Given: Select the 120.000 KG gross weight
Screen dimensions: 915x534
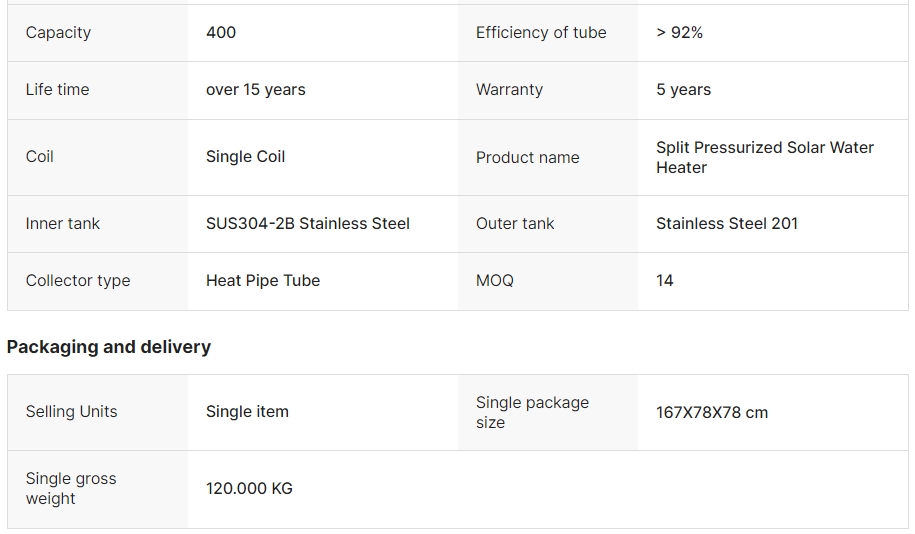Looking at the screenshot, I should point(249,489).
